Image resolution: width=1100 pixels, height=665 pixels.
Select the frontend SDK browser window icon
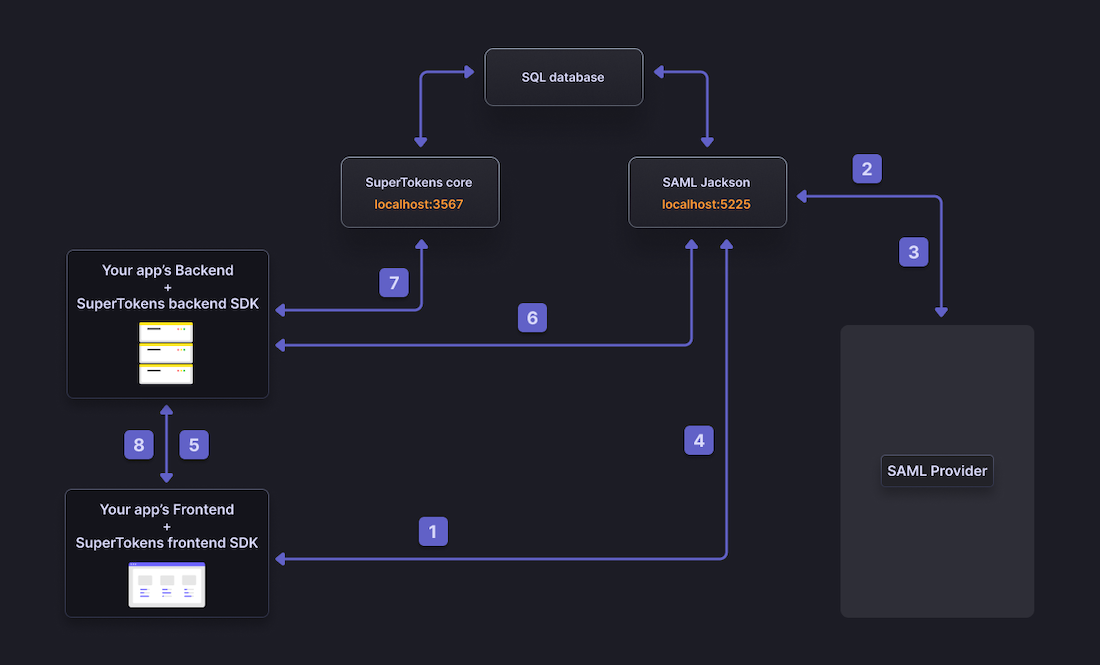coord(166,584)
